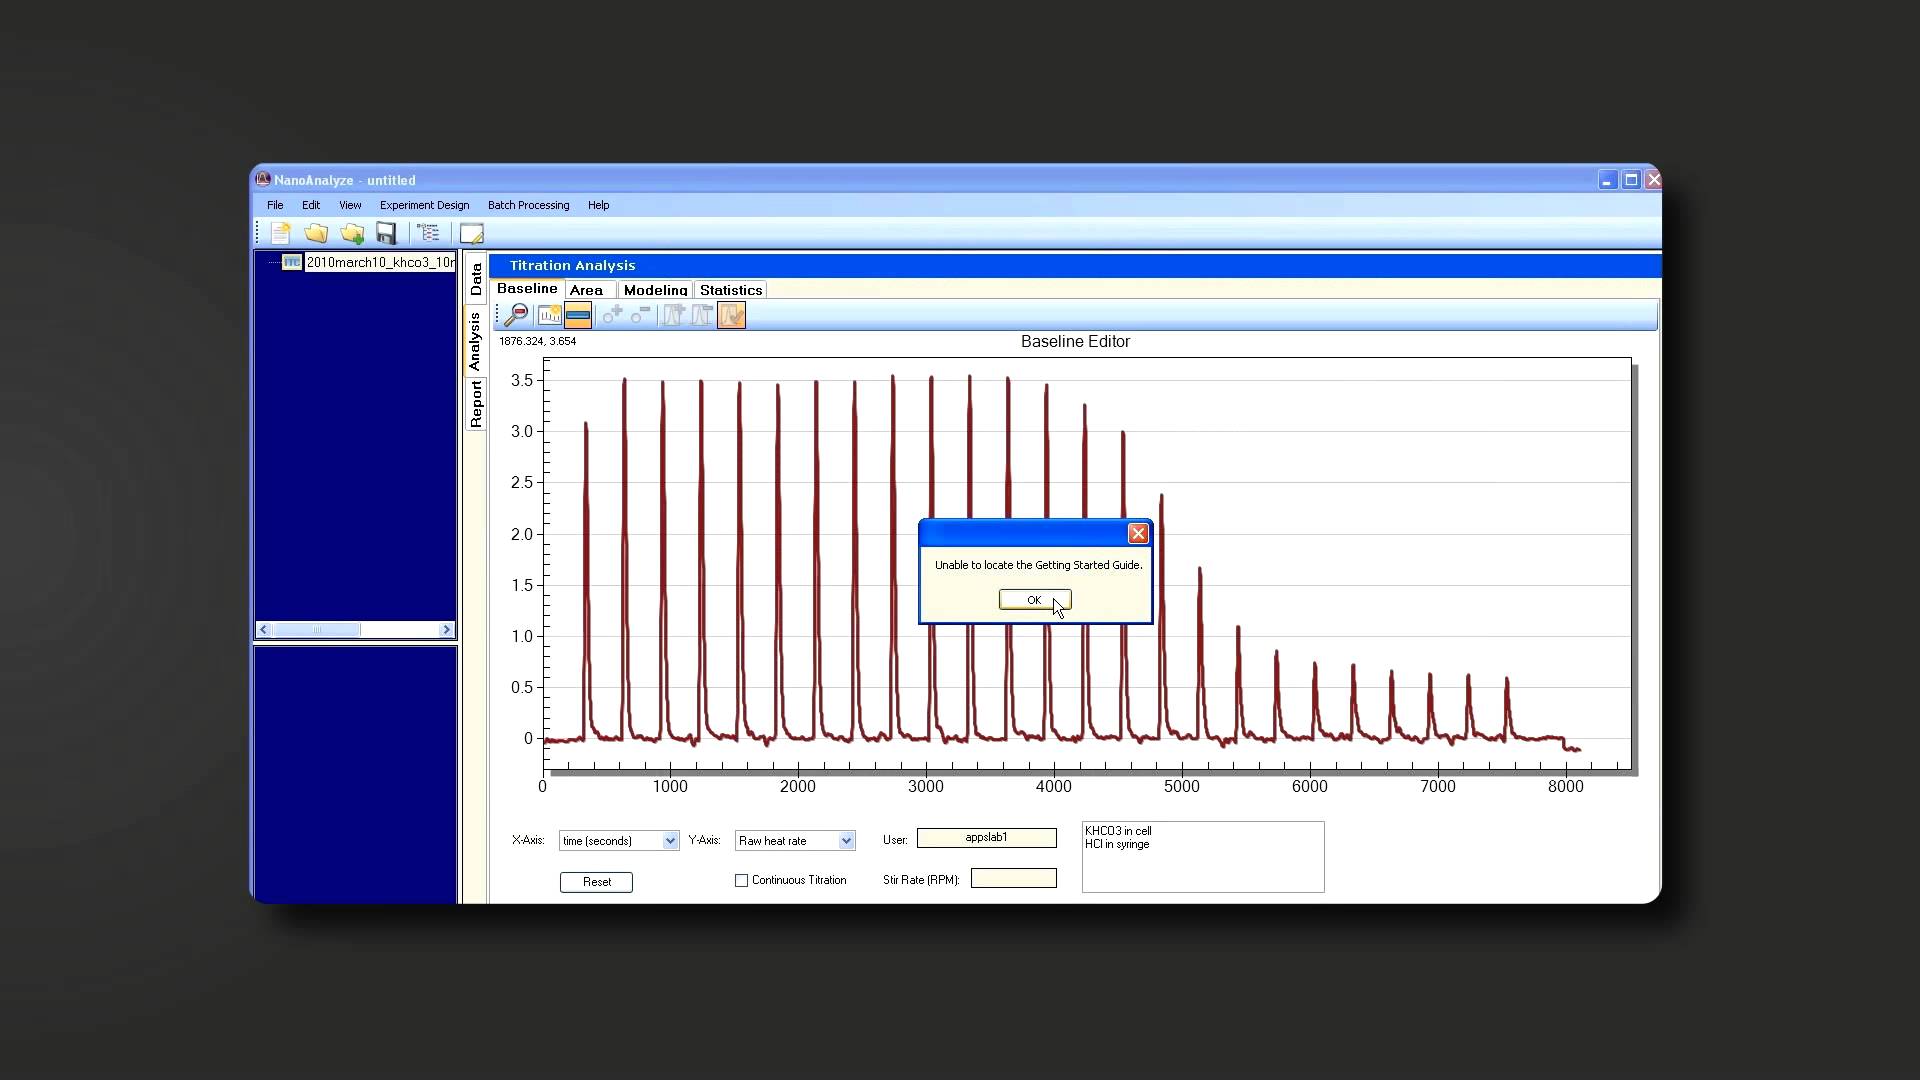
Task: Open a new experiment file via toolbar
Action: point(281,233)
